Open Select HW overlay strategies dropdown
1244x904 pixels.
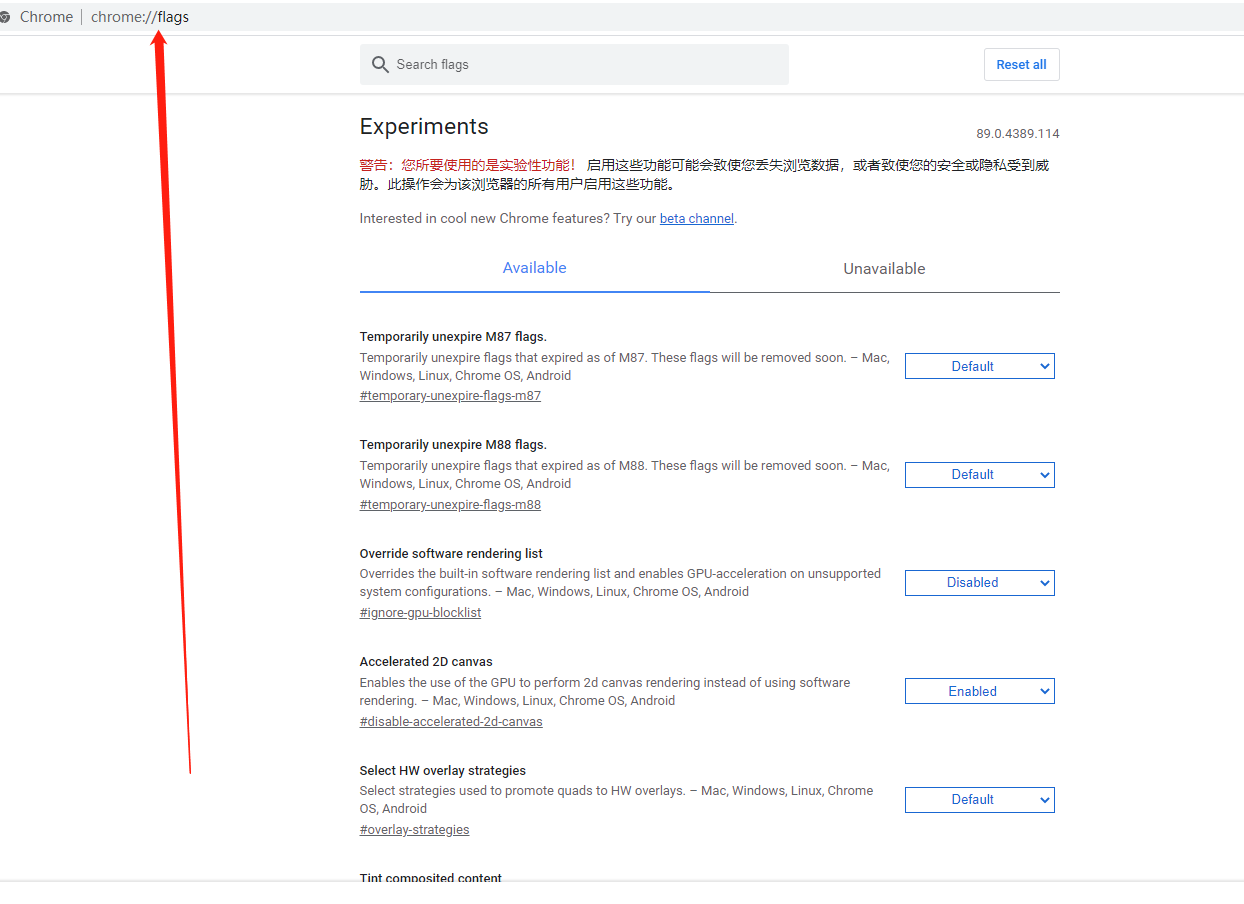click(980, 799)
